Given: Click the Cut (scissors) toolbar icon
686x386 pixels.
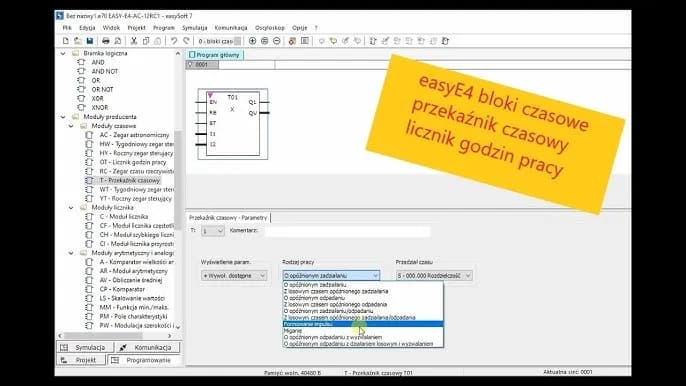Looking at the screenshot, I should coord(134,41).
